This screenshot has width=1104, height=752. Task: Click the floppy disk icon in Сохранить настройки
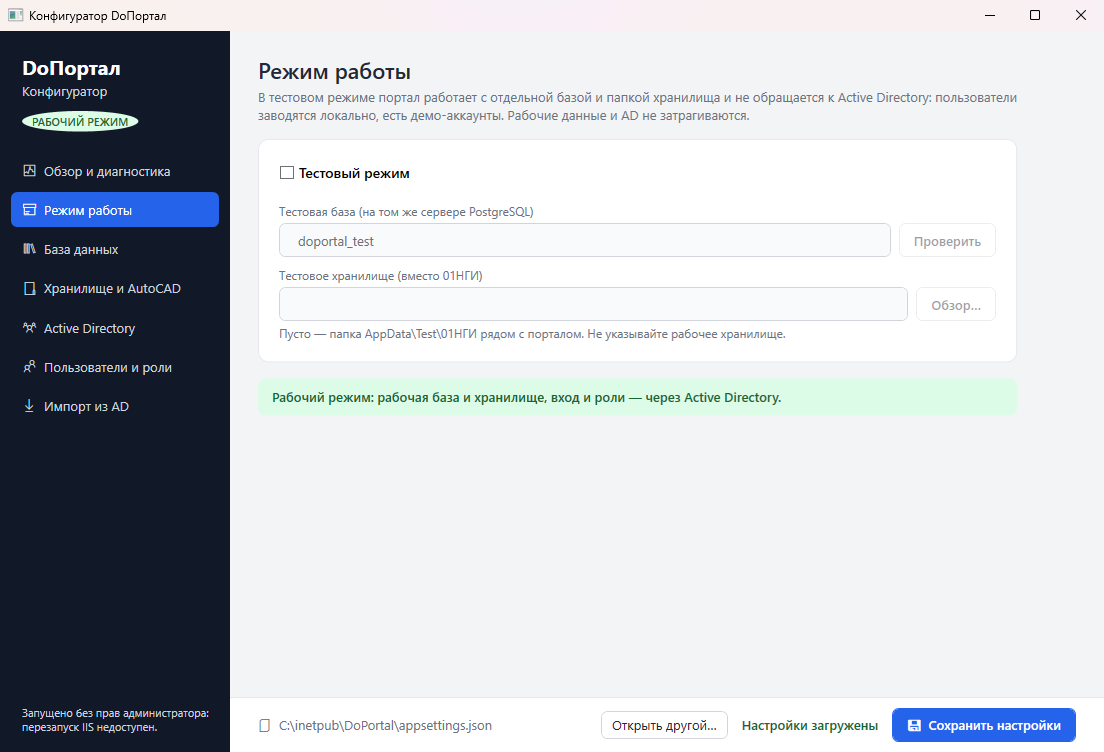[914, 726]
